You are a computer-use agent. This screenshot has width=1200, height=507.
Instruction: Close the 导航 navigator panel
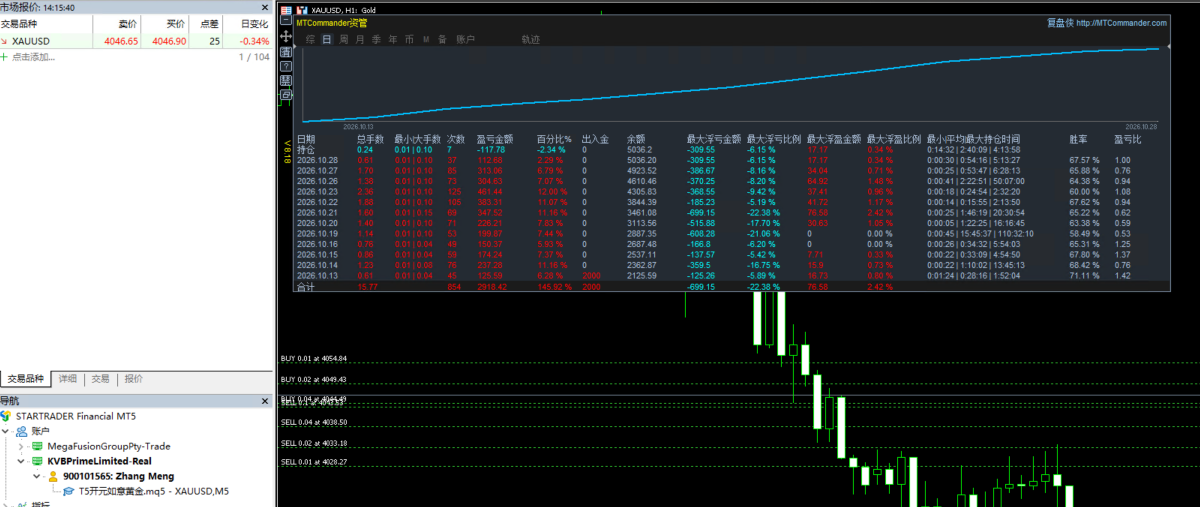265,400
